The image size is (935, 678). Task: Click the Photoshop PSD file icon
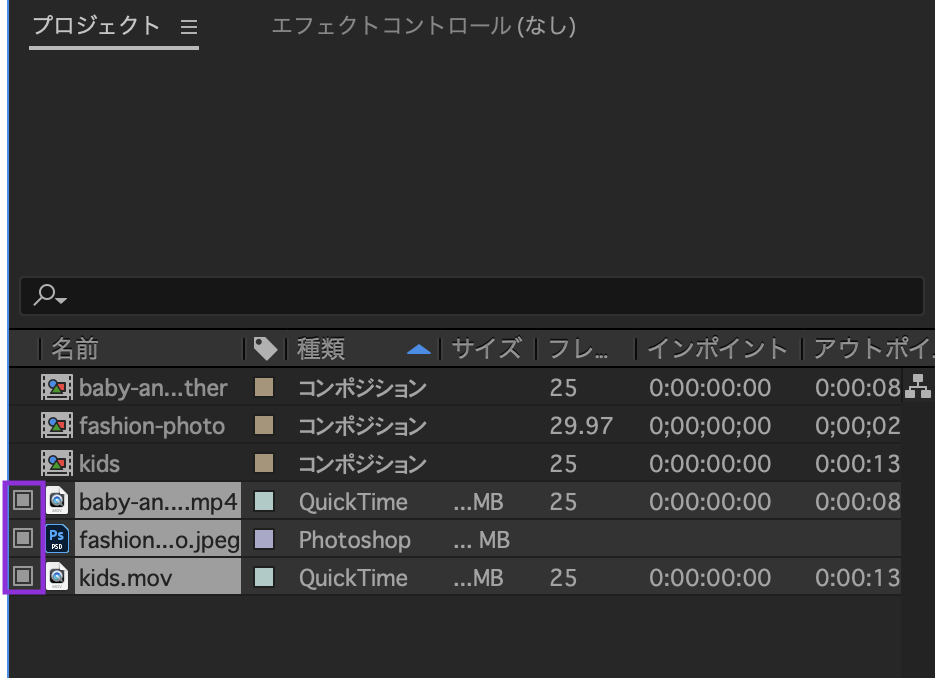point(58,540)
